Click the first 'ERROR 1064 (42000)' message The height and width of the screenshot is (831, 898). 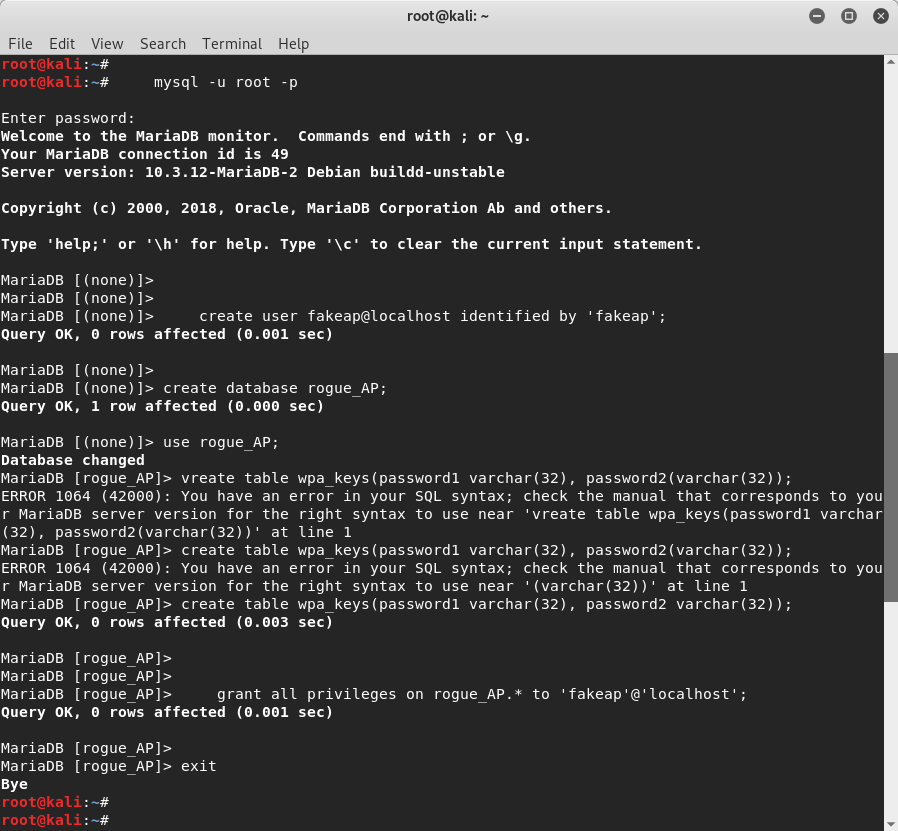(442, 514)
